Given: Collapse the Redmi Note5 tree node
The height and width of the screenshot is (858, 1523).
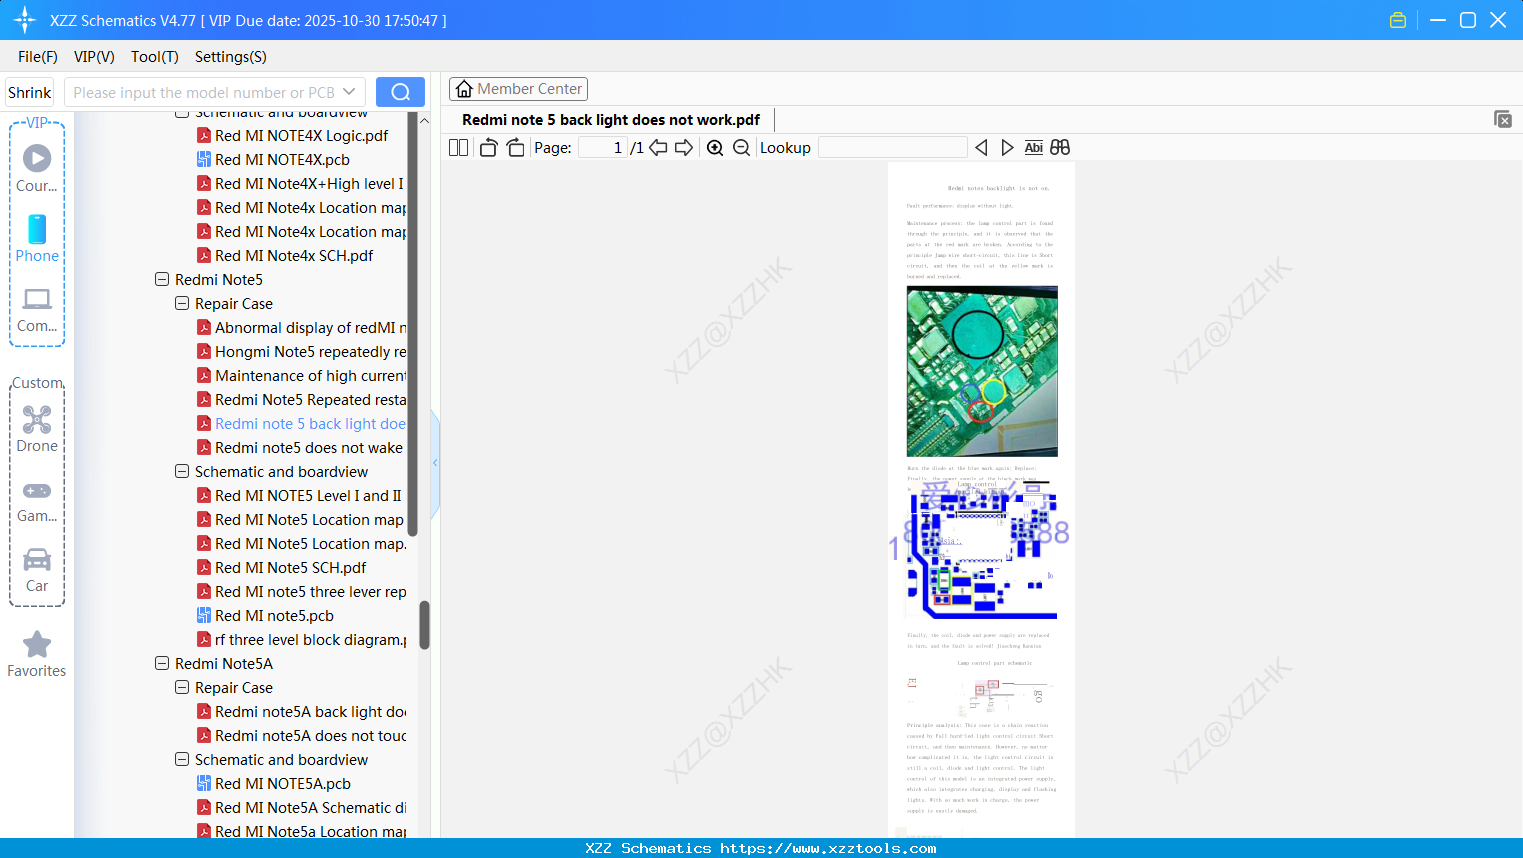Looking at the screenshot, I should coord(162,279).
